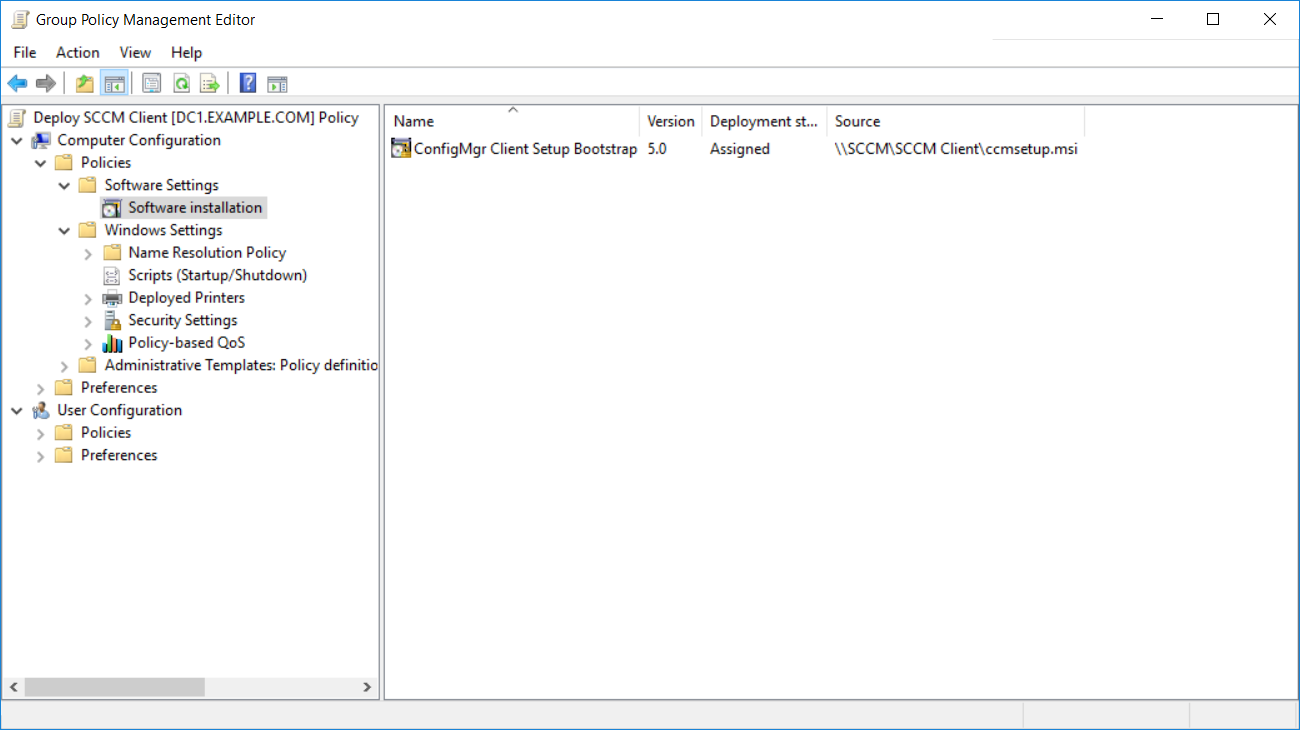The width and height of the screenshot is (1300, 730).
Task: Toggle Show/Hide Console Tree toolbar button
Action: [x=114, y=83]
